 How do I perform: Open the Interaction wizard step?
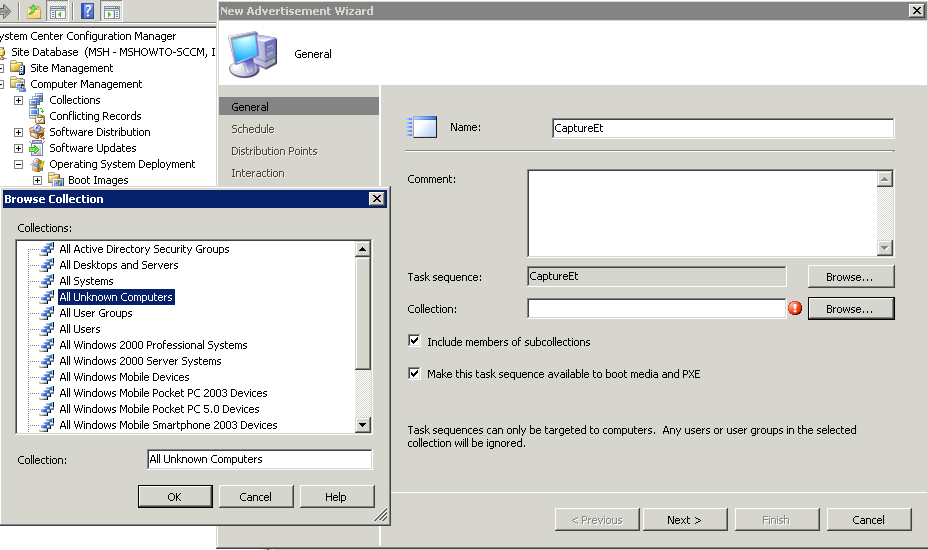(x=257, y=173)
